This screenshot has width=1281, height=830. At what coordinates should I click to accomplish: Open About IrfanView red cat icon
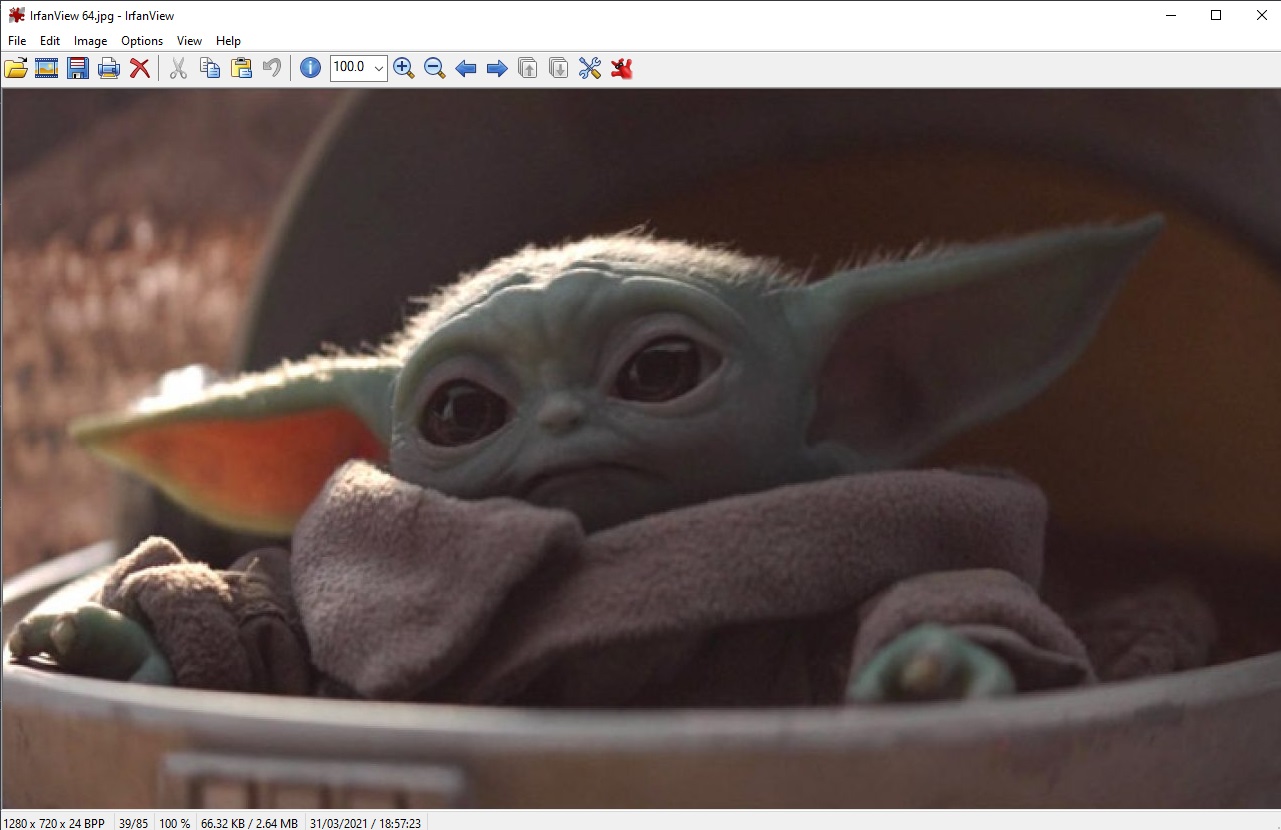(622, 68)
